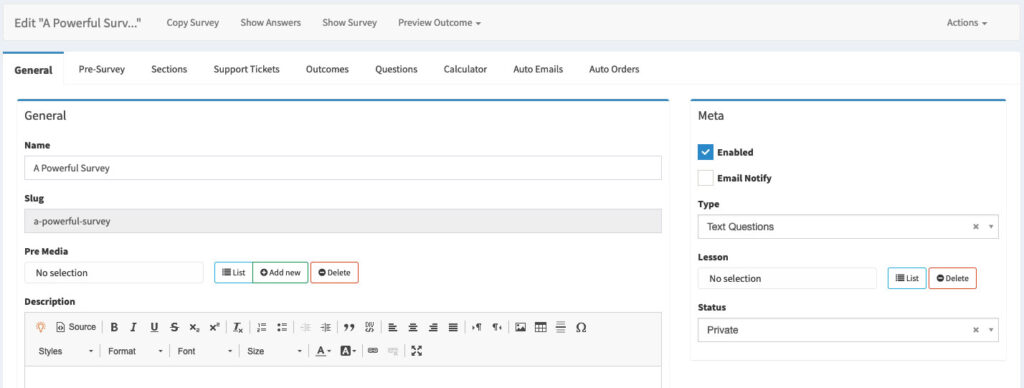Insert an image in the description

(x=520, y=327)
